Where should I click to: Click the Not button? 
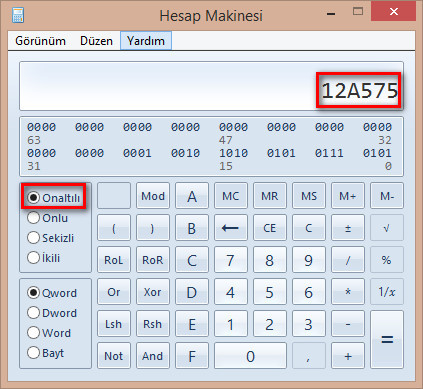coord(114,356)
